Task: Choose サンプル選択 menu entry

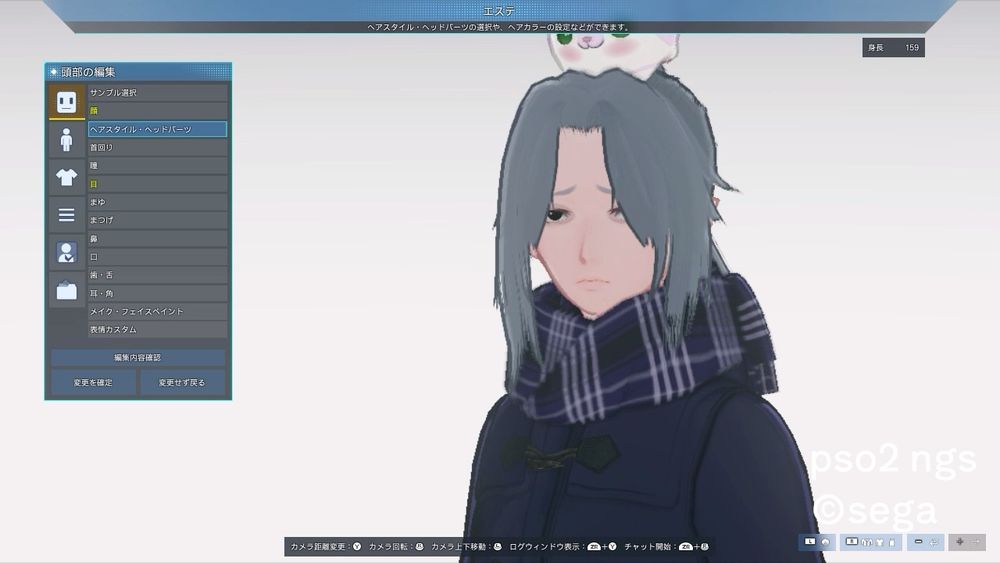Action: point(157,92)
